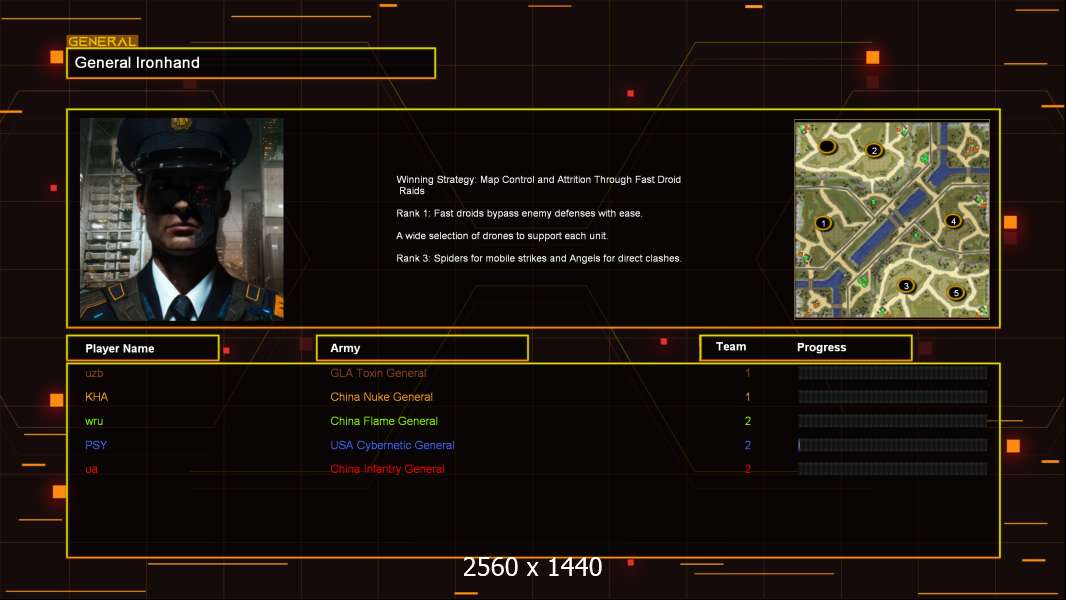Select player name PSY
1066x600 pixels.
click(x=96, y=445)
